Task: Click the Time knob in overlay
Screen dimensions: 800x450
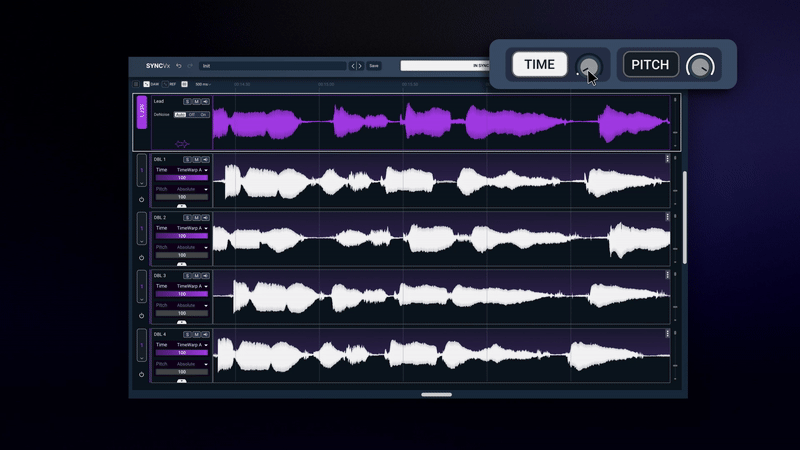Action: [x=589, y=66]
